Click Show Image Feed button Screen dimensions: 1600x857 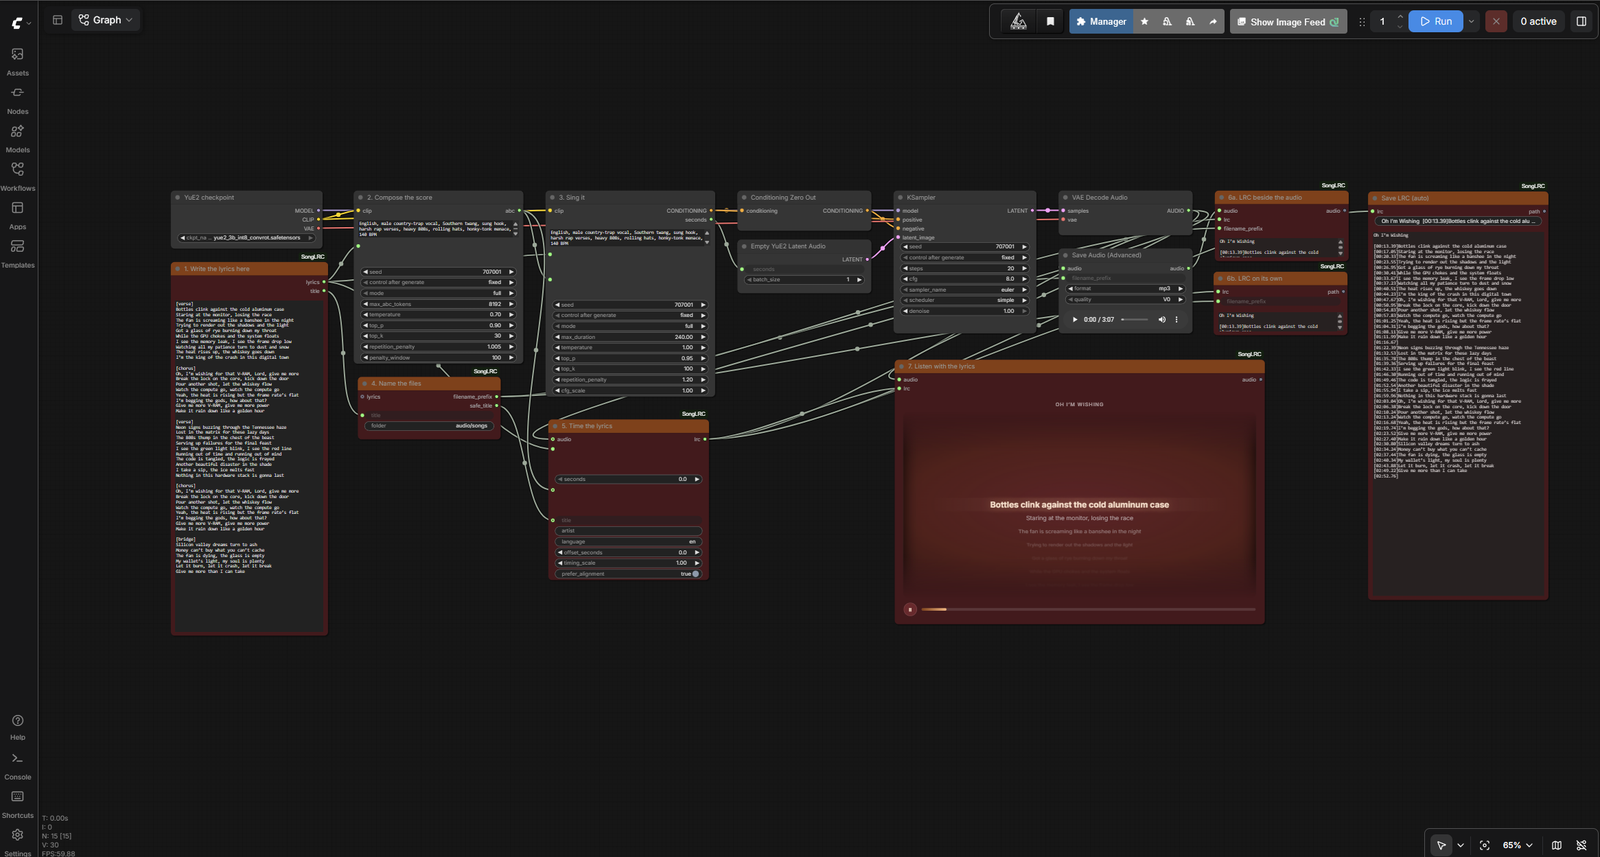1289,21
